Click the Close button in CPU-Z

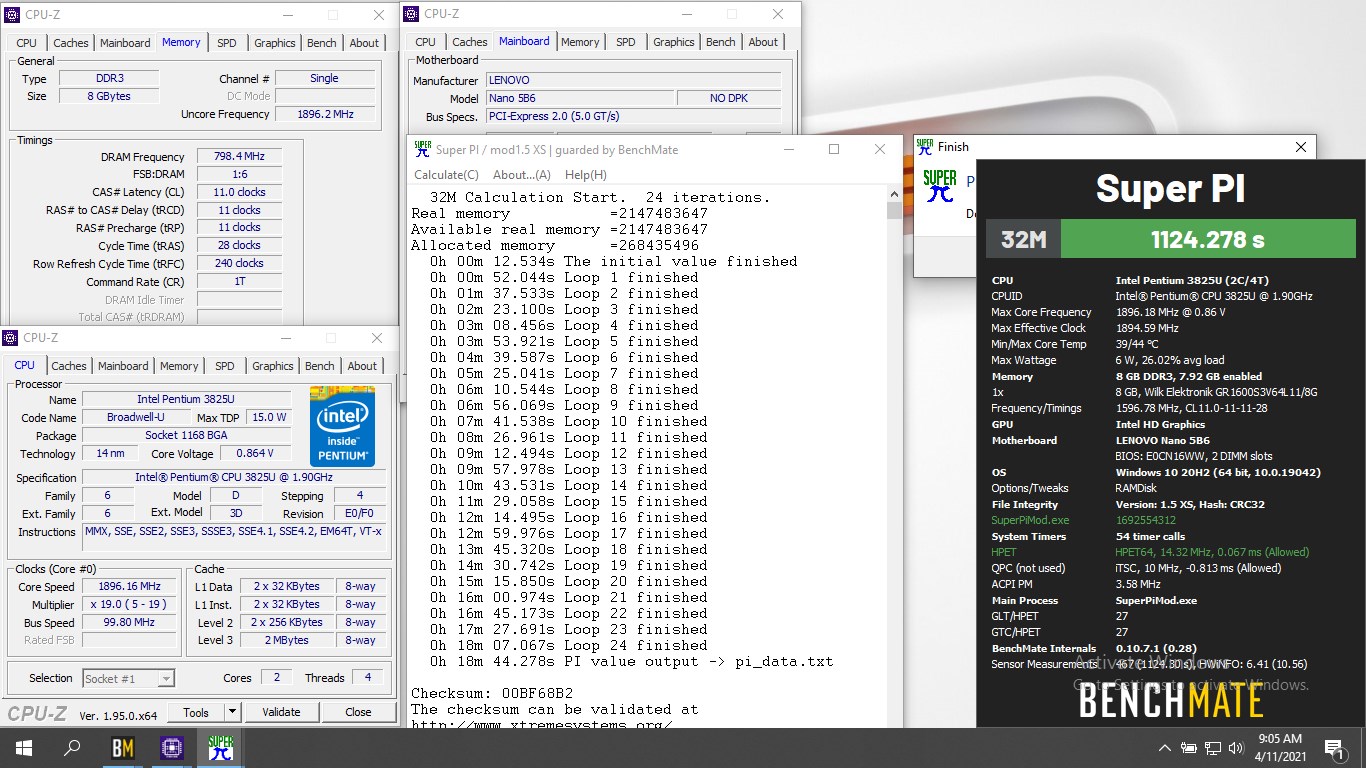[x=358, y=712]
